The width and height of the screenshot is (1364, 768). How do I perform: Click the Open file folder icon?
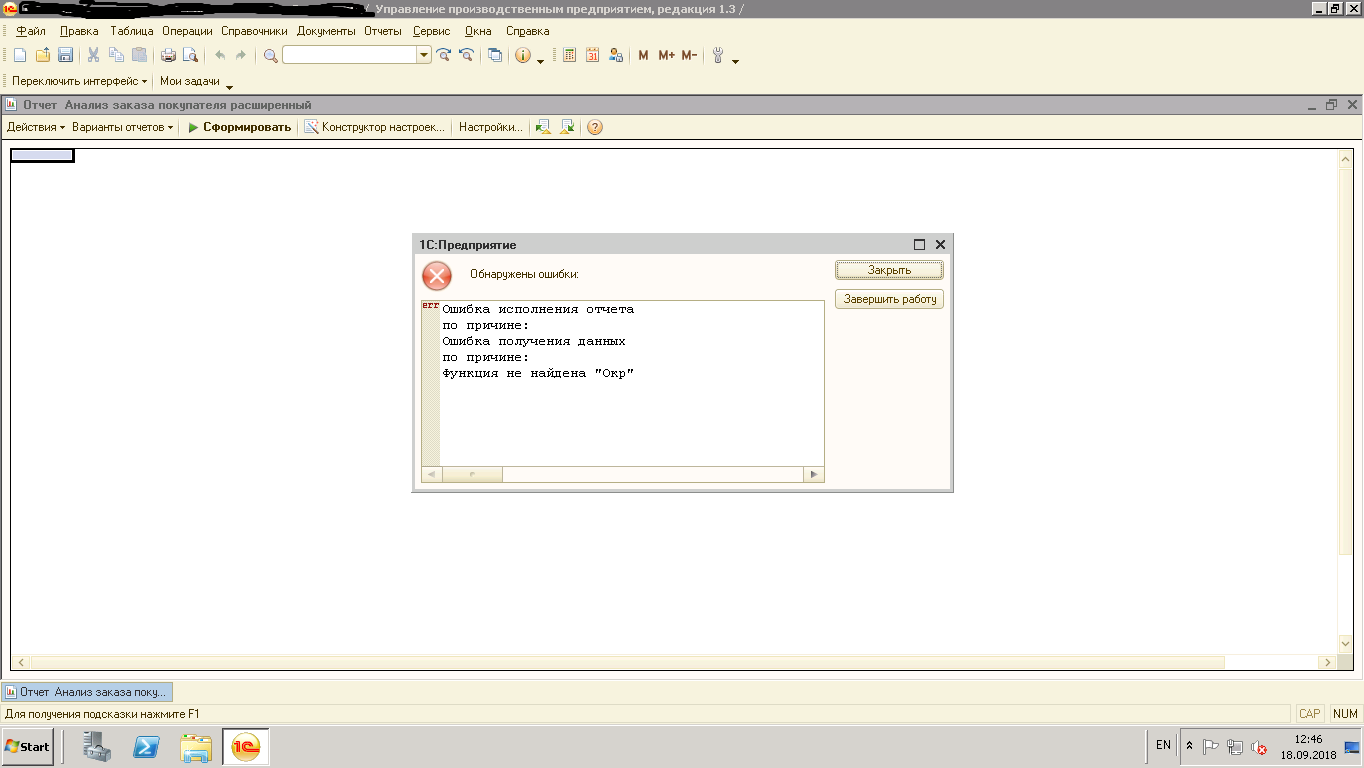(x=42, y=56)
